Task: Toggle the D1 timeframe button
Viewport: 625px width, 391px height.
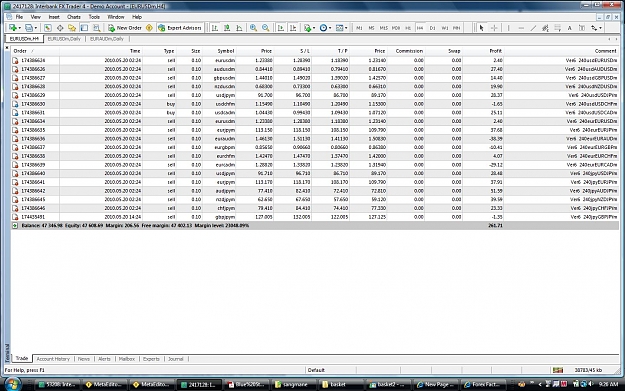Action: point(432,28)
